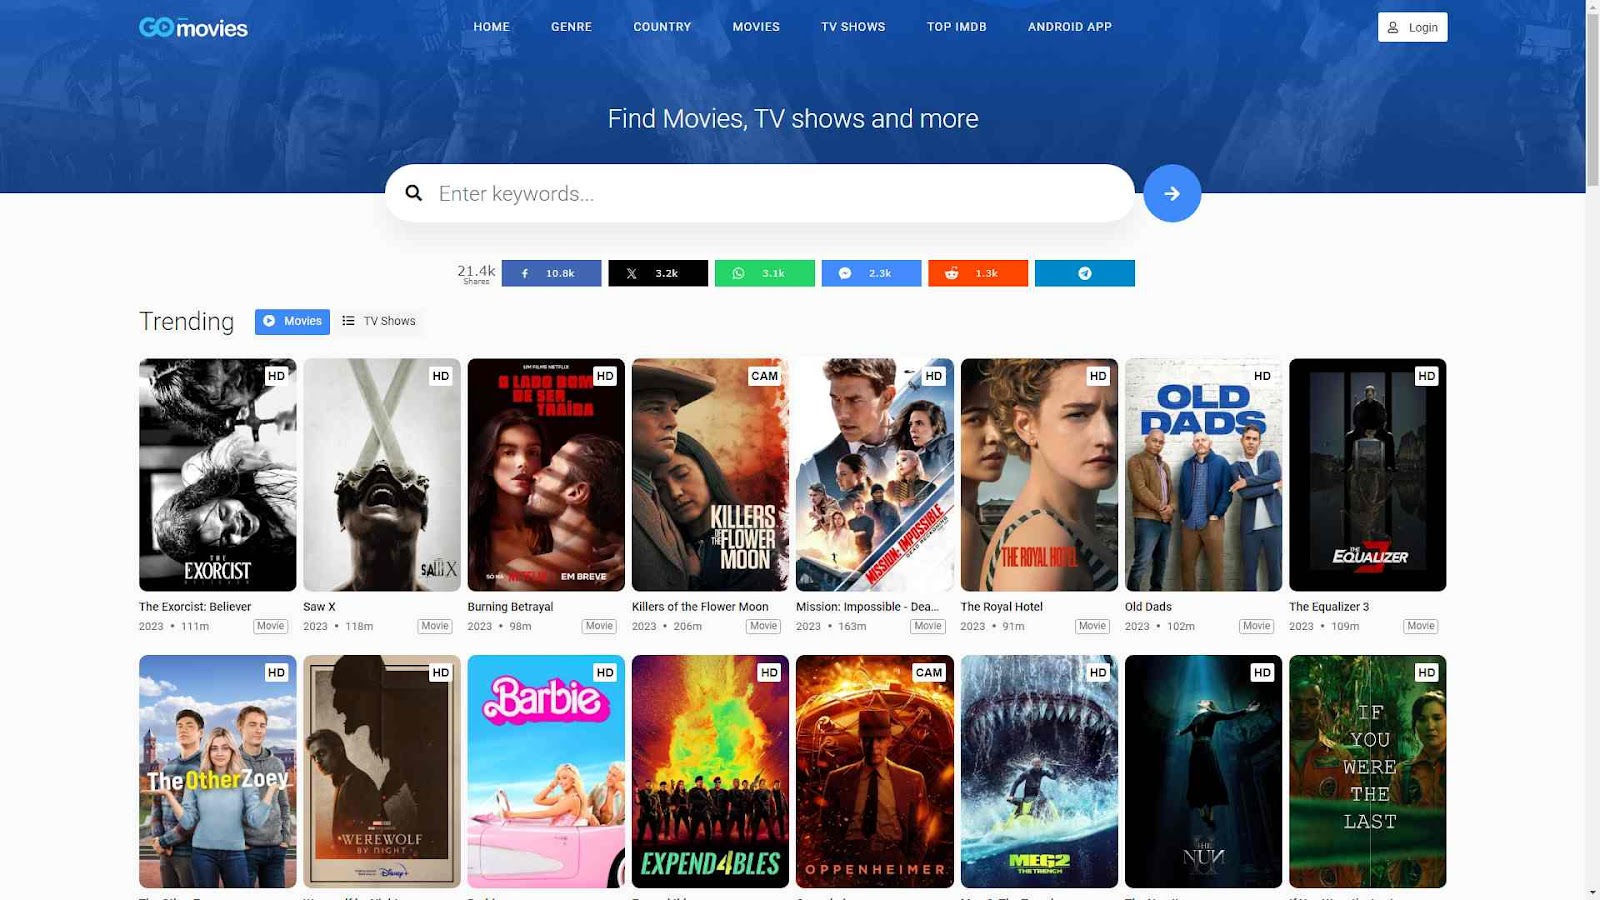This screenshot has width=1600, height=900.
Task: Open the Mission: Impossible poster
Action: point(875,475)
